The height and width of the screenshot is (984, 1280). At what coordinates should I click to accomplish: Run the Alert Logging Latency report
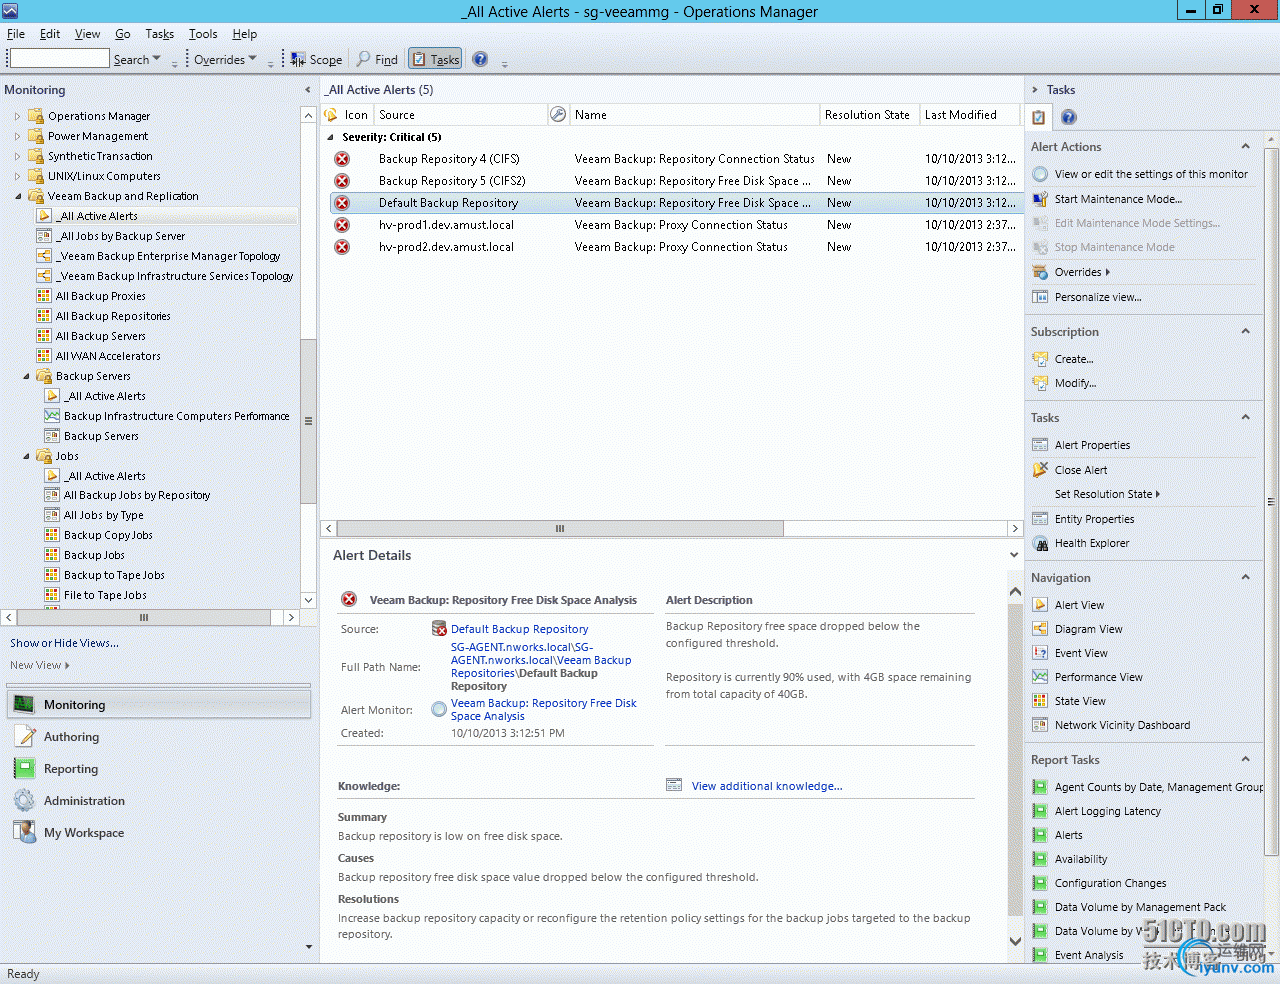click(x=1107, y=811)
